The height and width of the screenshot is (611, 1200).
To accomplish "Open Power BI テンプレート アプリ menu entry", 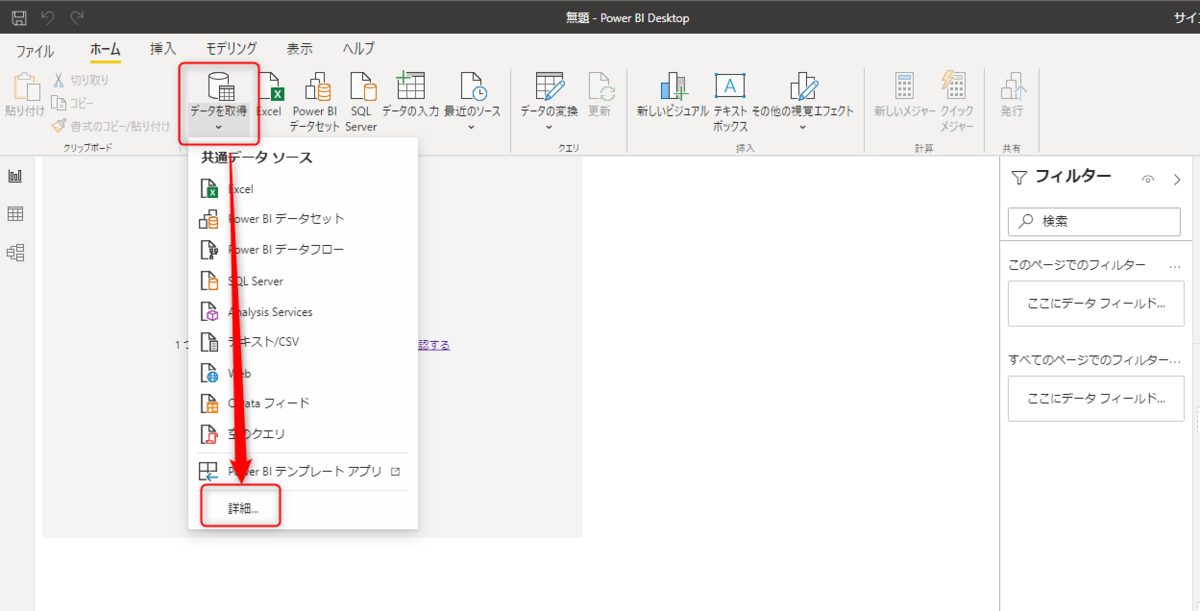I will point(303,471).
